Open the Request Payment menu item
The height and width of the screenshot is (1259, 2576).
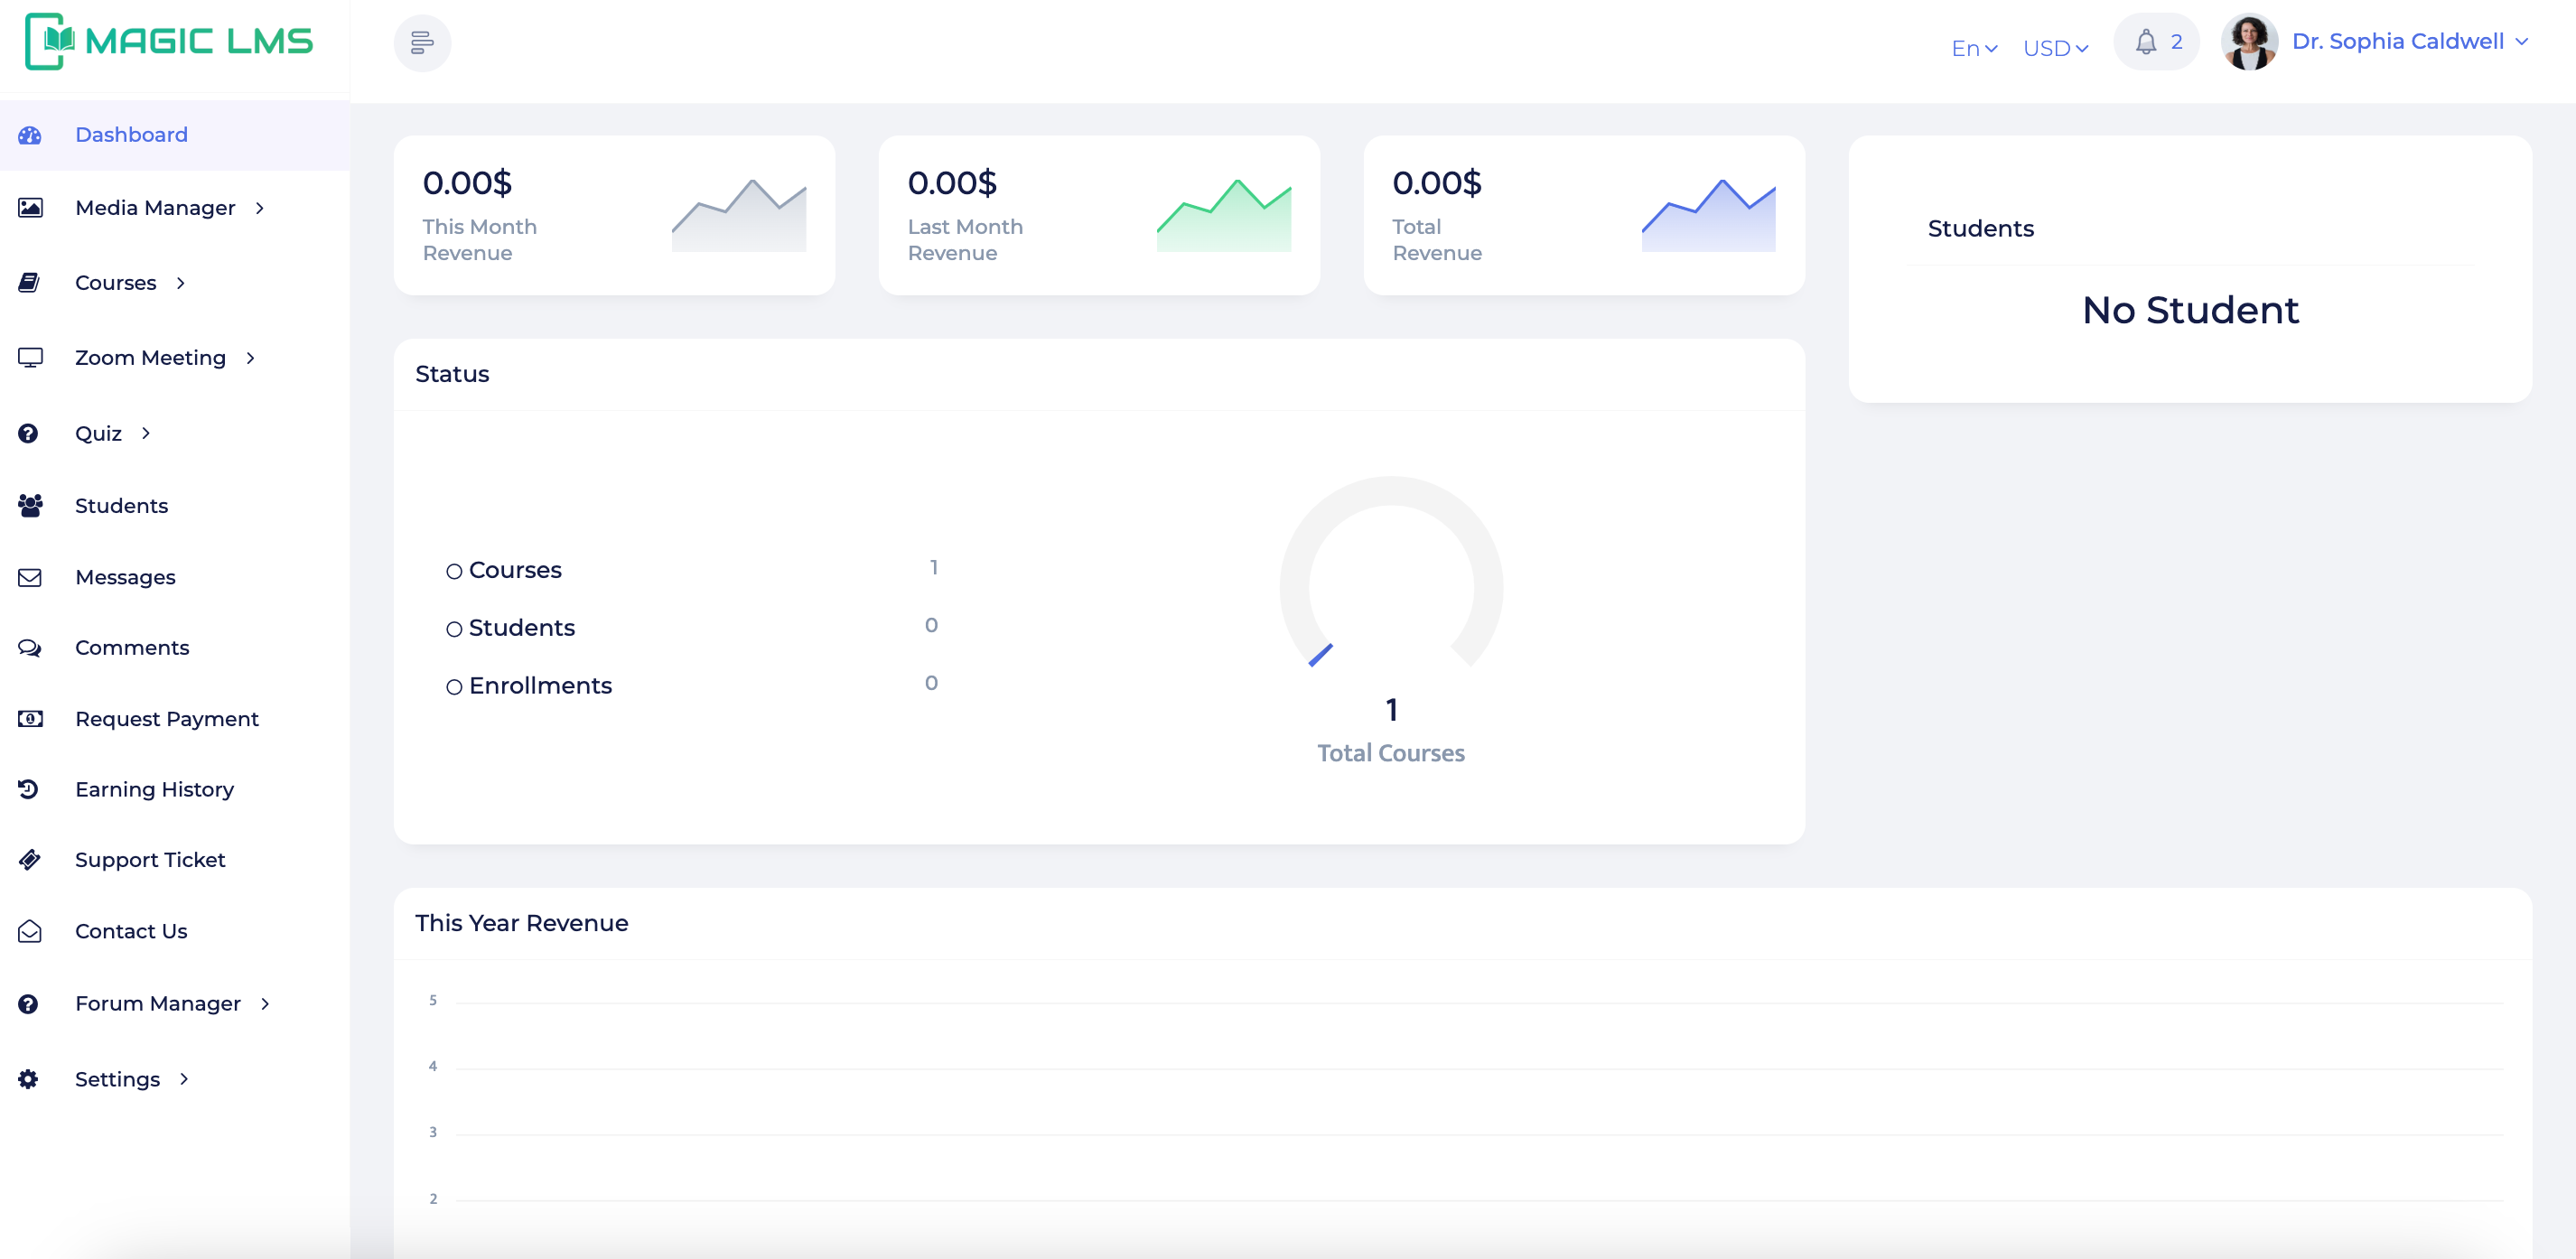click(x=166, y=719)
